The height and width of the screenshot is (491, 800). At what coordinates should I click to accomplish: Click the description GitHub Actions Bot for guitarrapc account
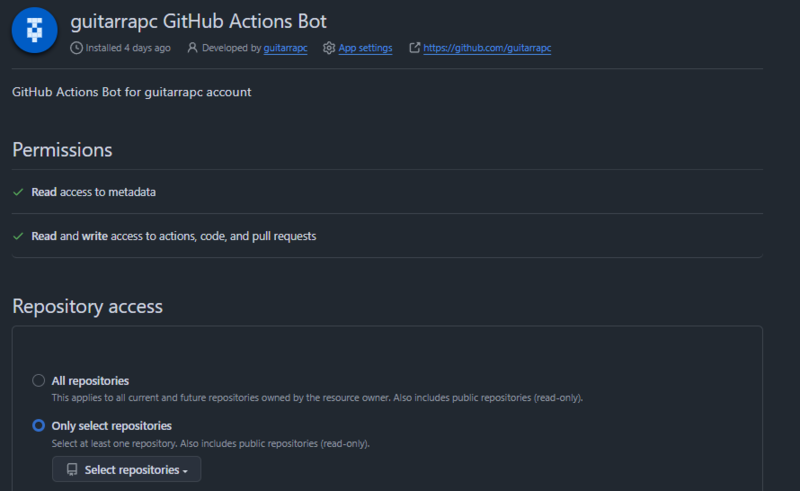[132, 92]
